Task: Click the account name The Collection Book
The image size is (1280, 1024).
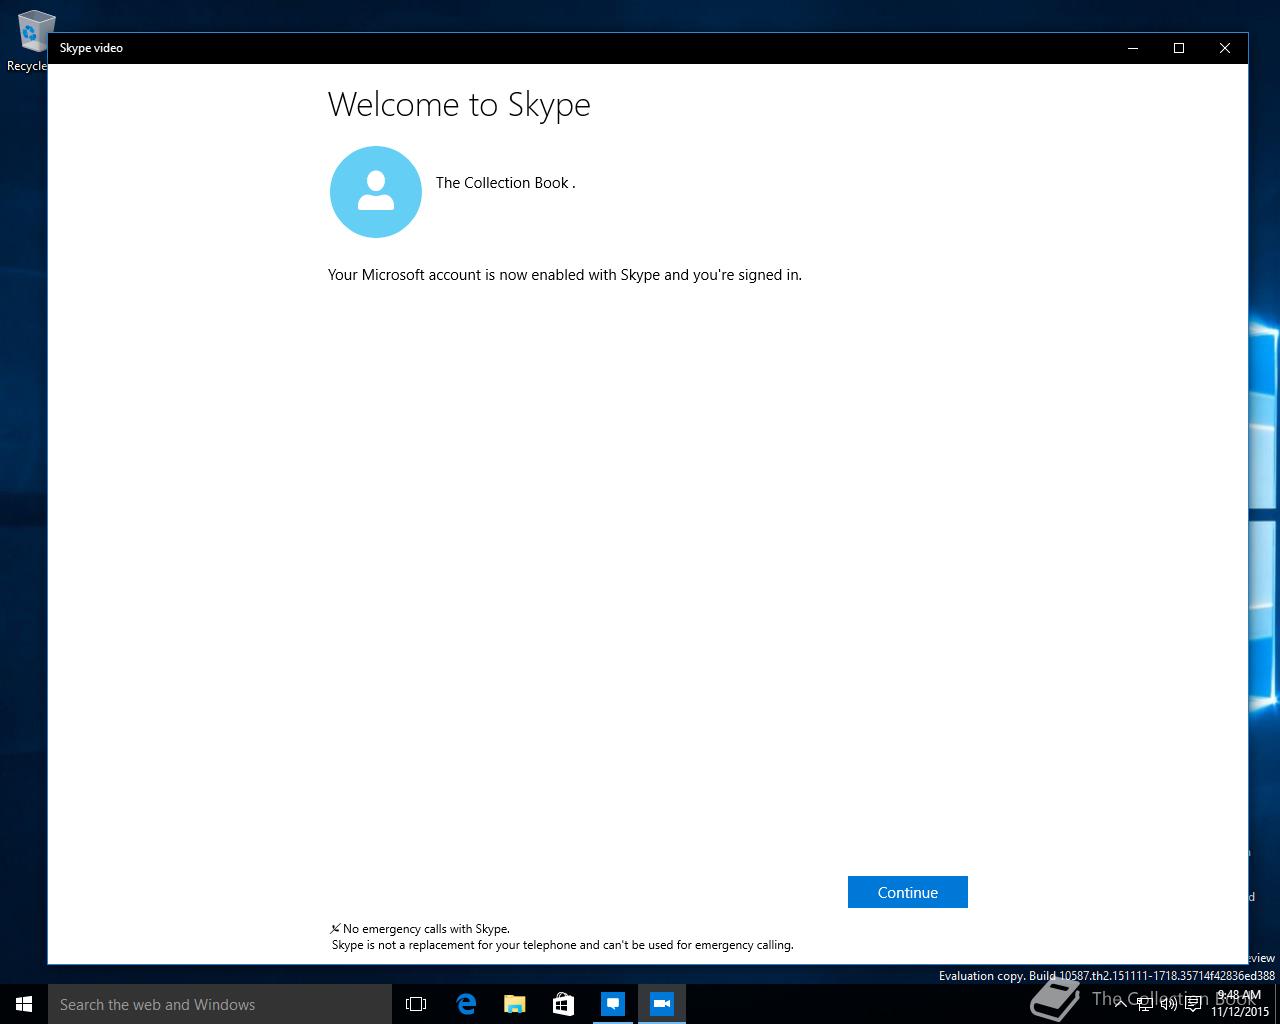Action: point(505,183)
